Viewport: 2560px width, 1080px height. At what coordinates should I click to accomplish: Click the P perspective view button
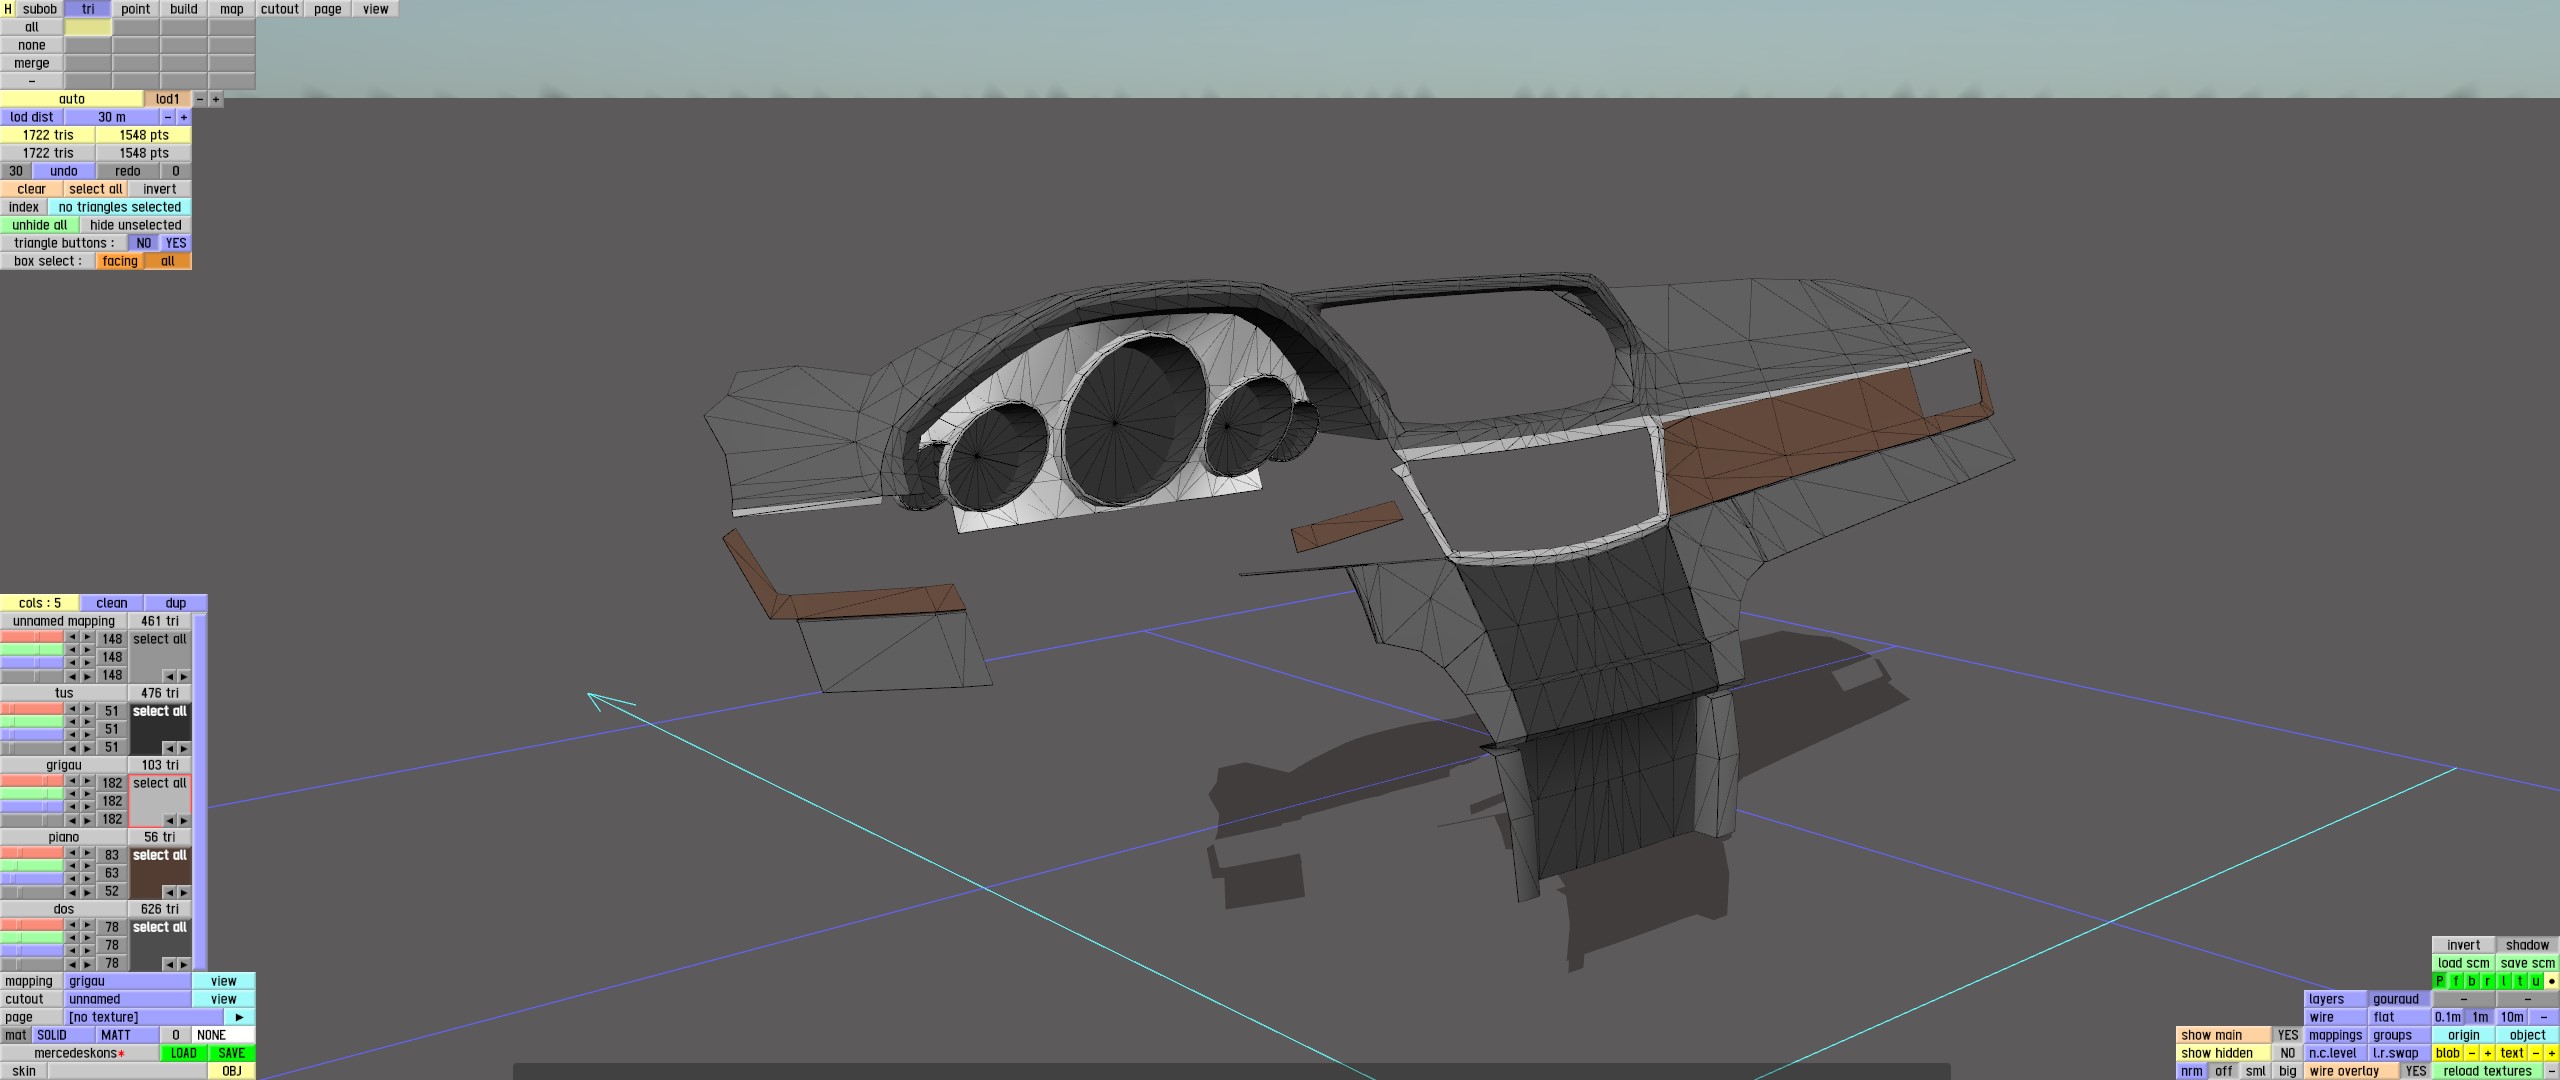2440,981
